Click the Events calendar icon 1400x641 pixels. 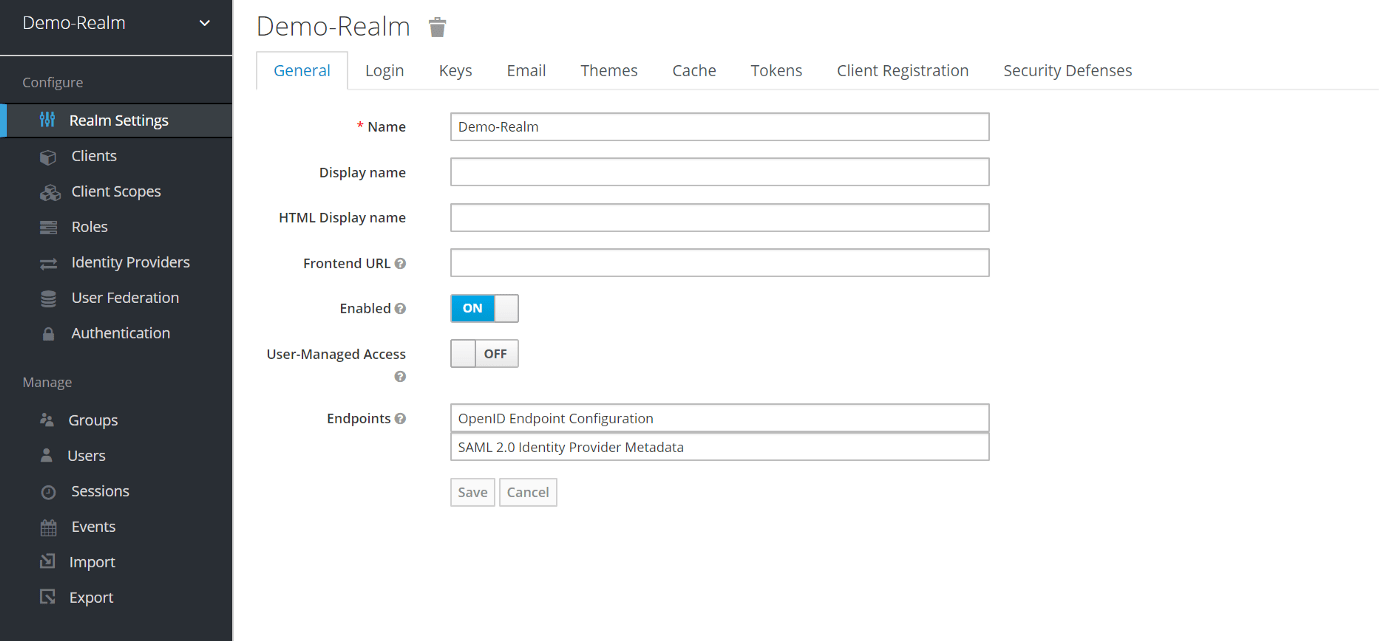tap(48, 527)
